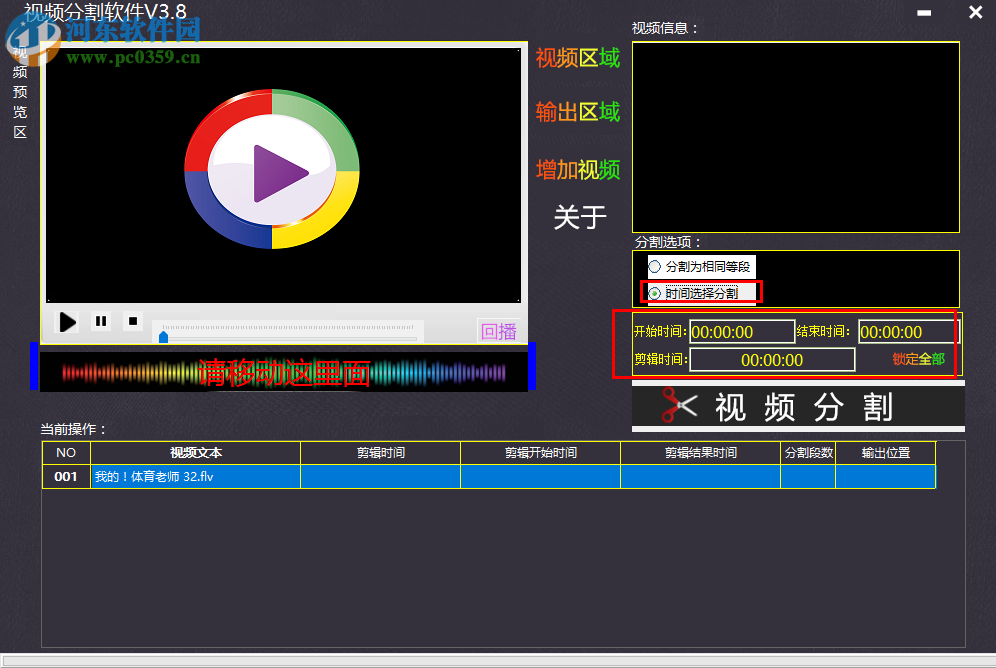Click the 视频预览区 sidebar label
The height and width of the screenshot is (668, 996).
19,91
